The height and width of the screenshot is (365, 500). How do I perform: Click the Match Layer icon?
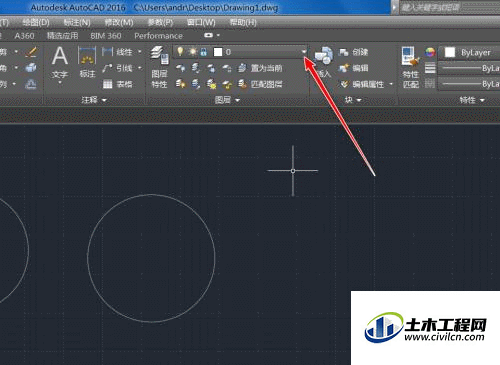[242, 84]
